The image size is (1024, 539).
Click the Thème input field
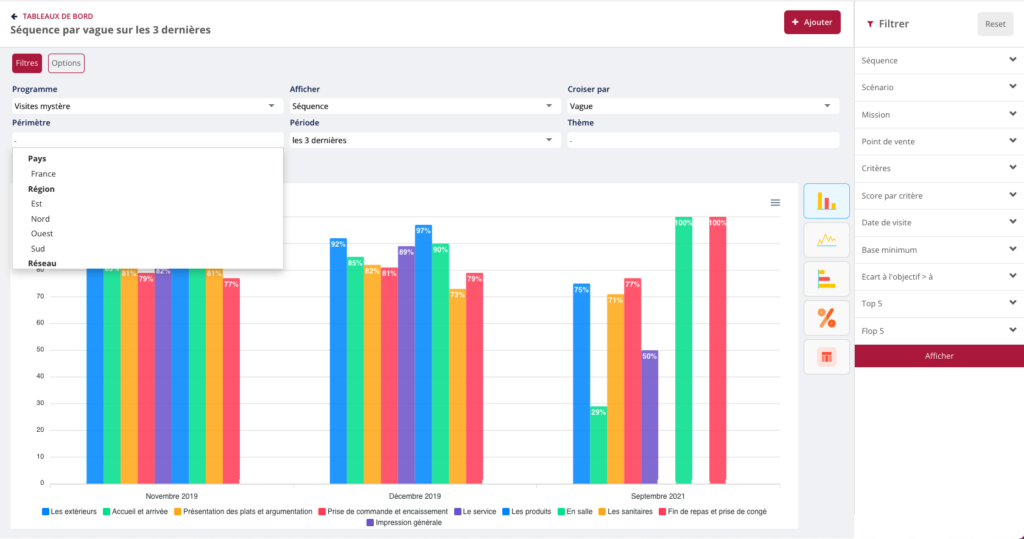pos(702,141)
